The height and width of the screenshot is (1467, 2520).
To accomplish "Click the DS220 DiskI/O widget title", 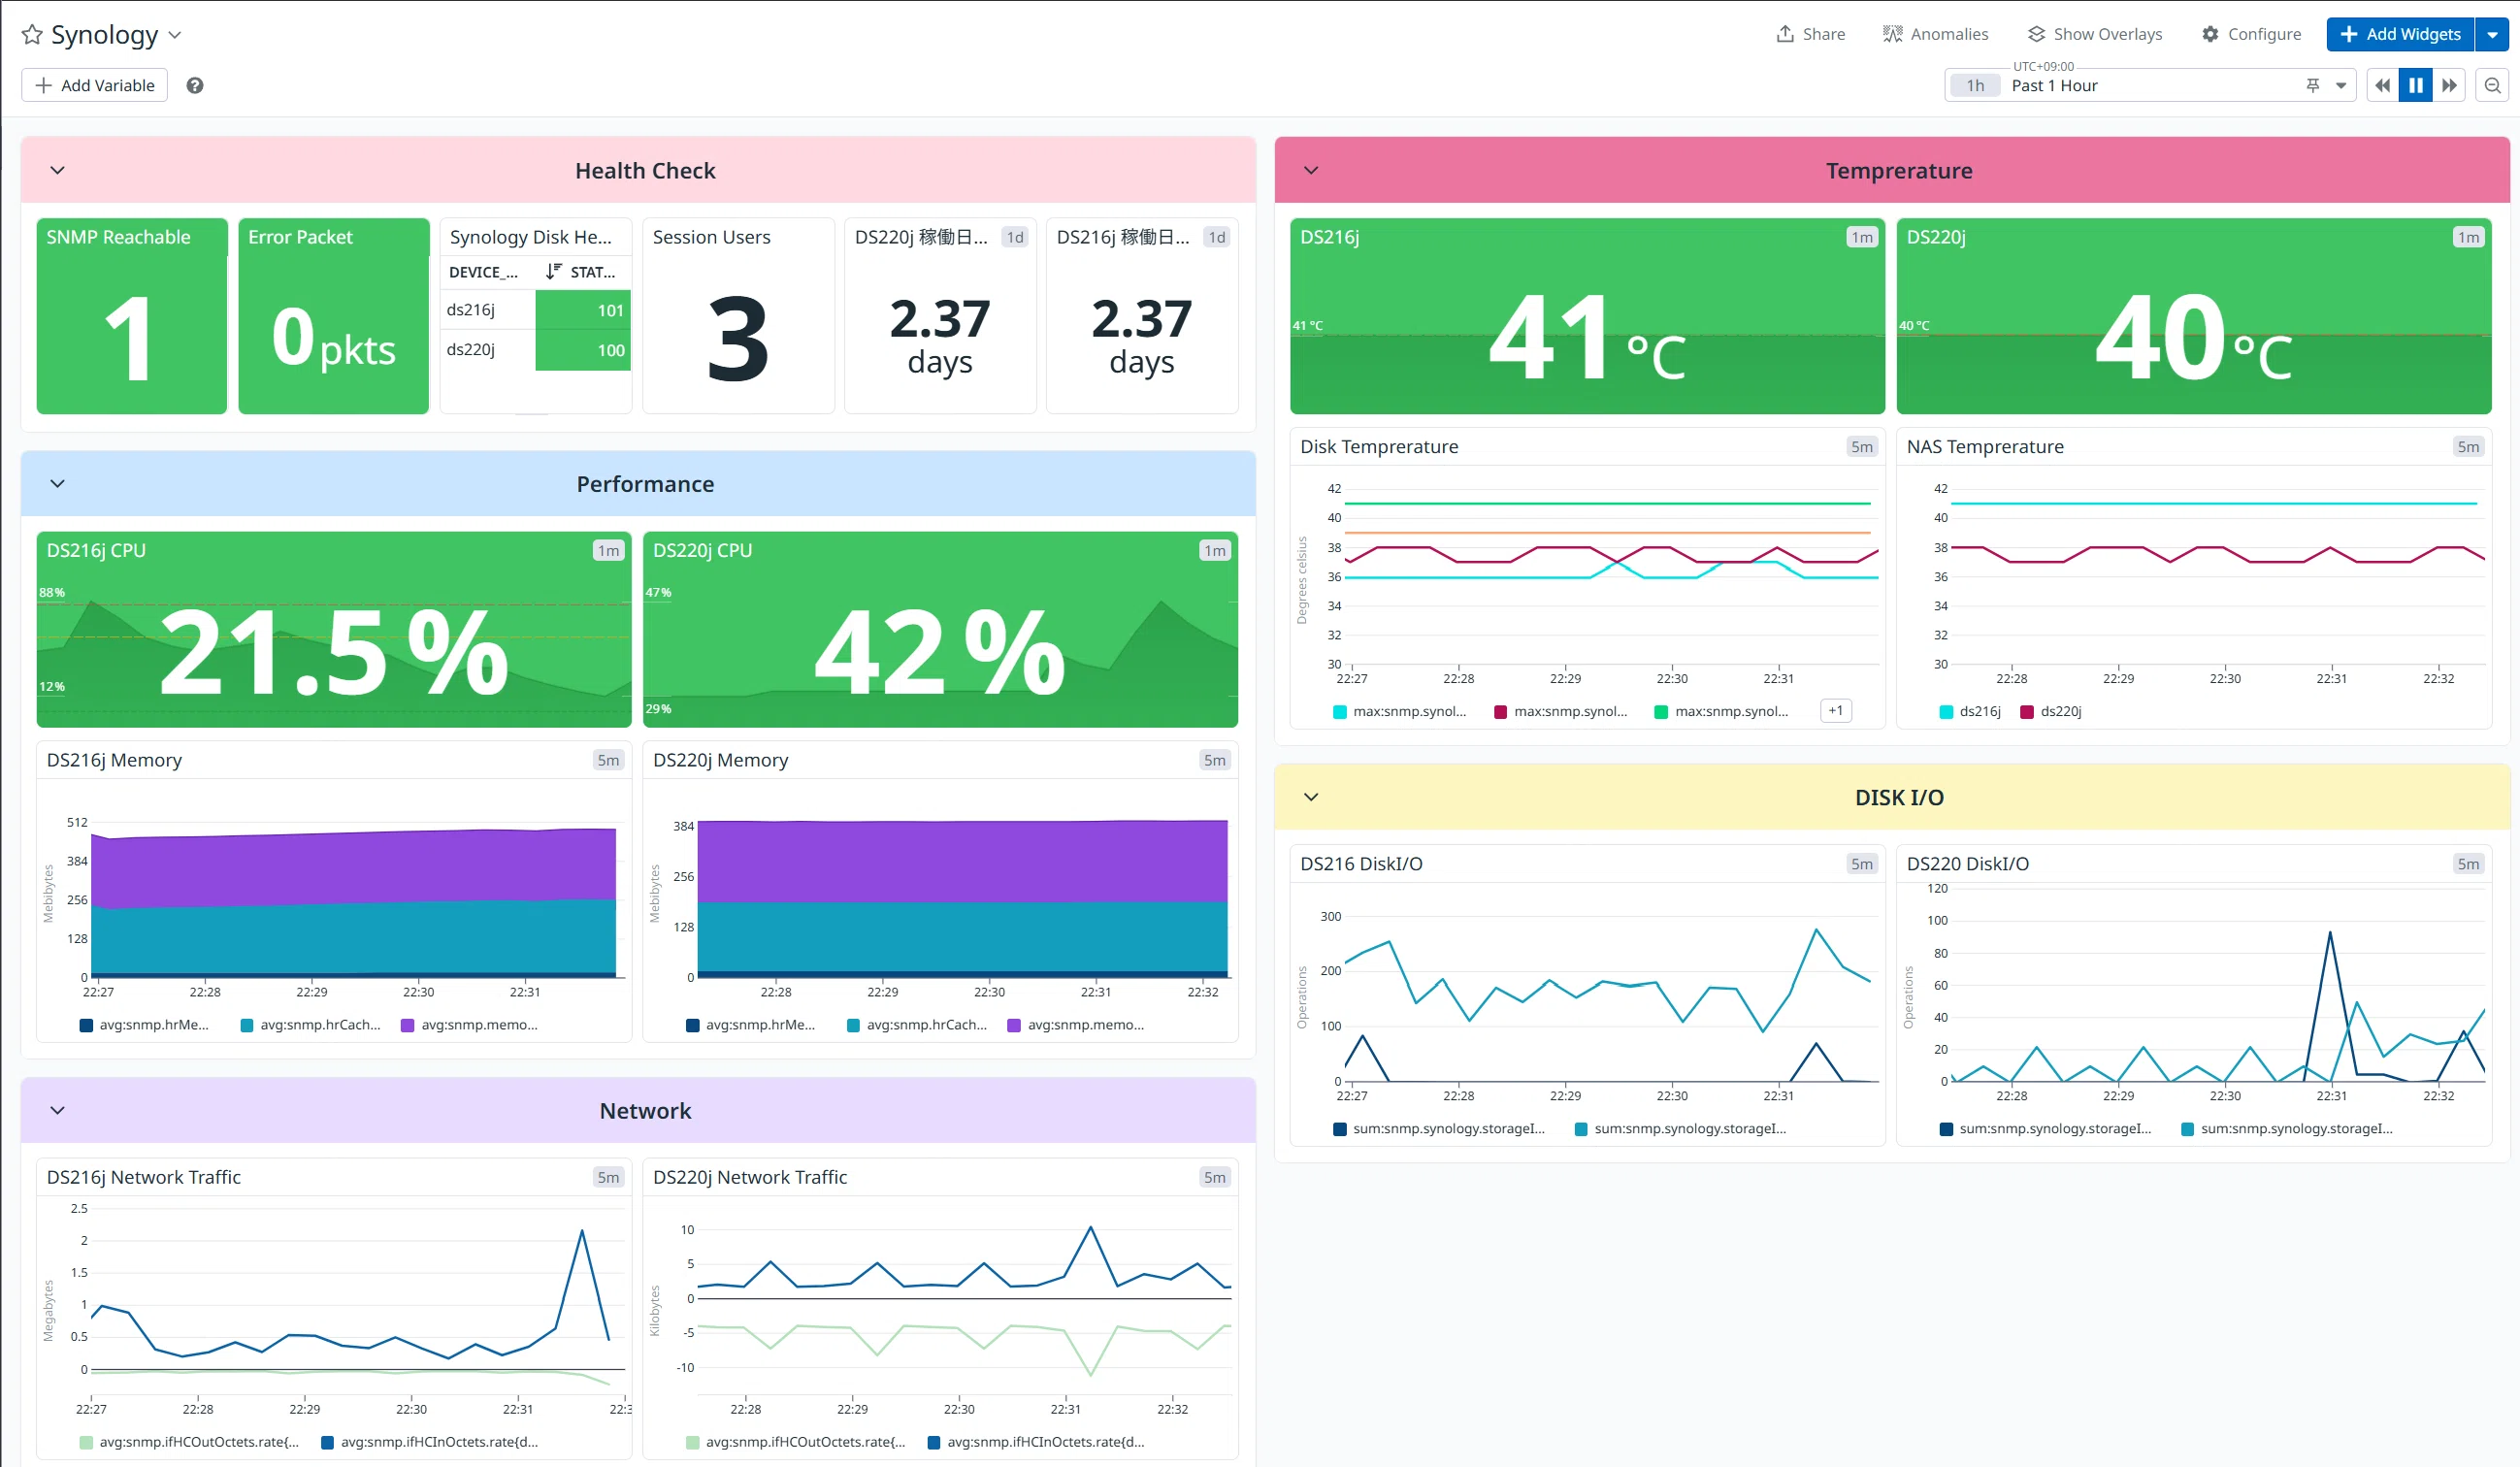I will 1967,864.
